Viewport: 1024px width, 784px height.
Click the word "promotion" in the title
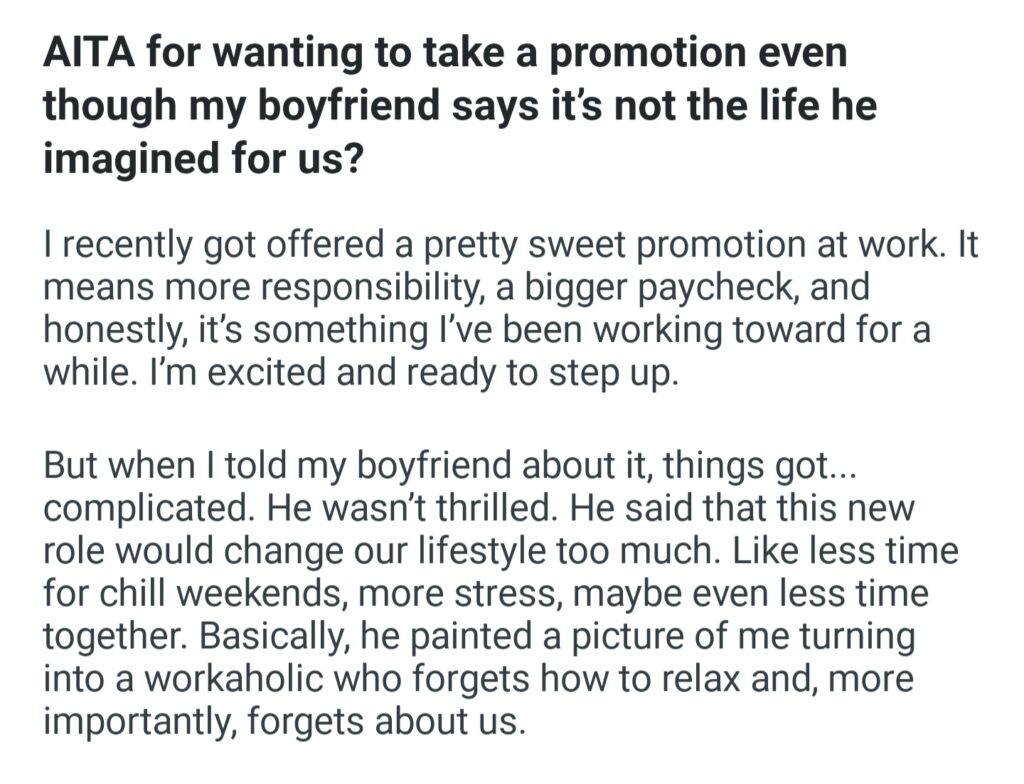pyautogui.click(x=658, y=53)
